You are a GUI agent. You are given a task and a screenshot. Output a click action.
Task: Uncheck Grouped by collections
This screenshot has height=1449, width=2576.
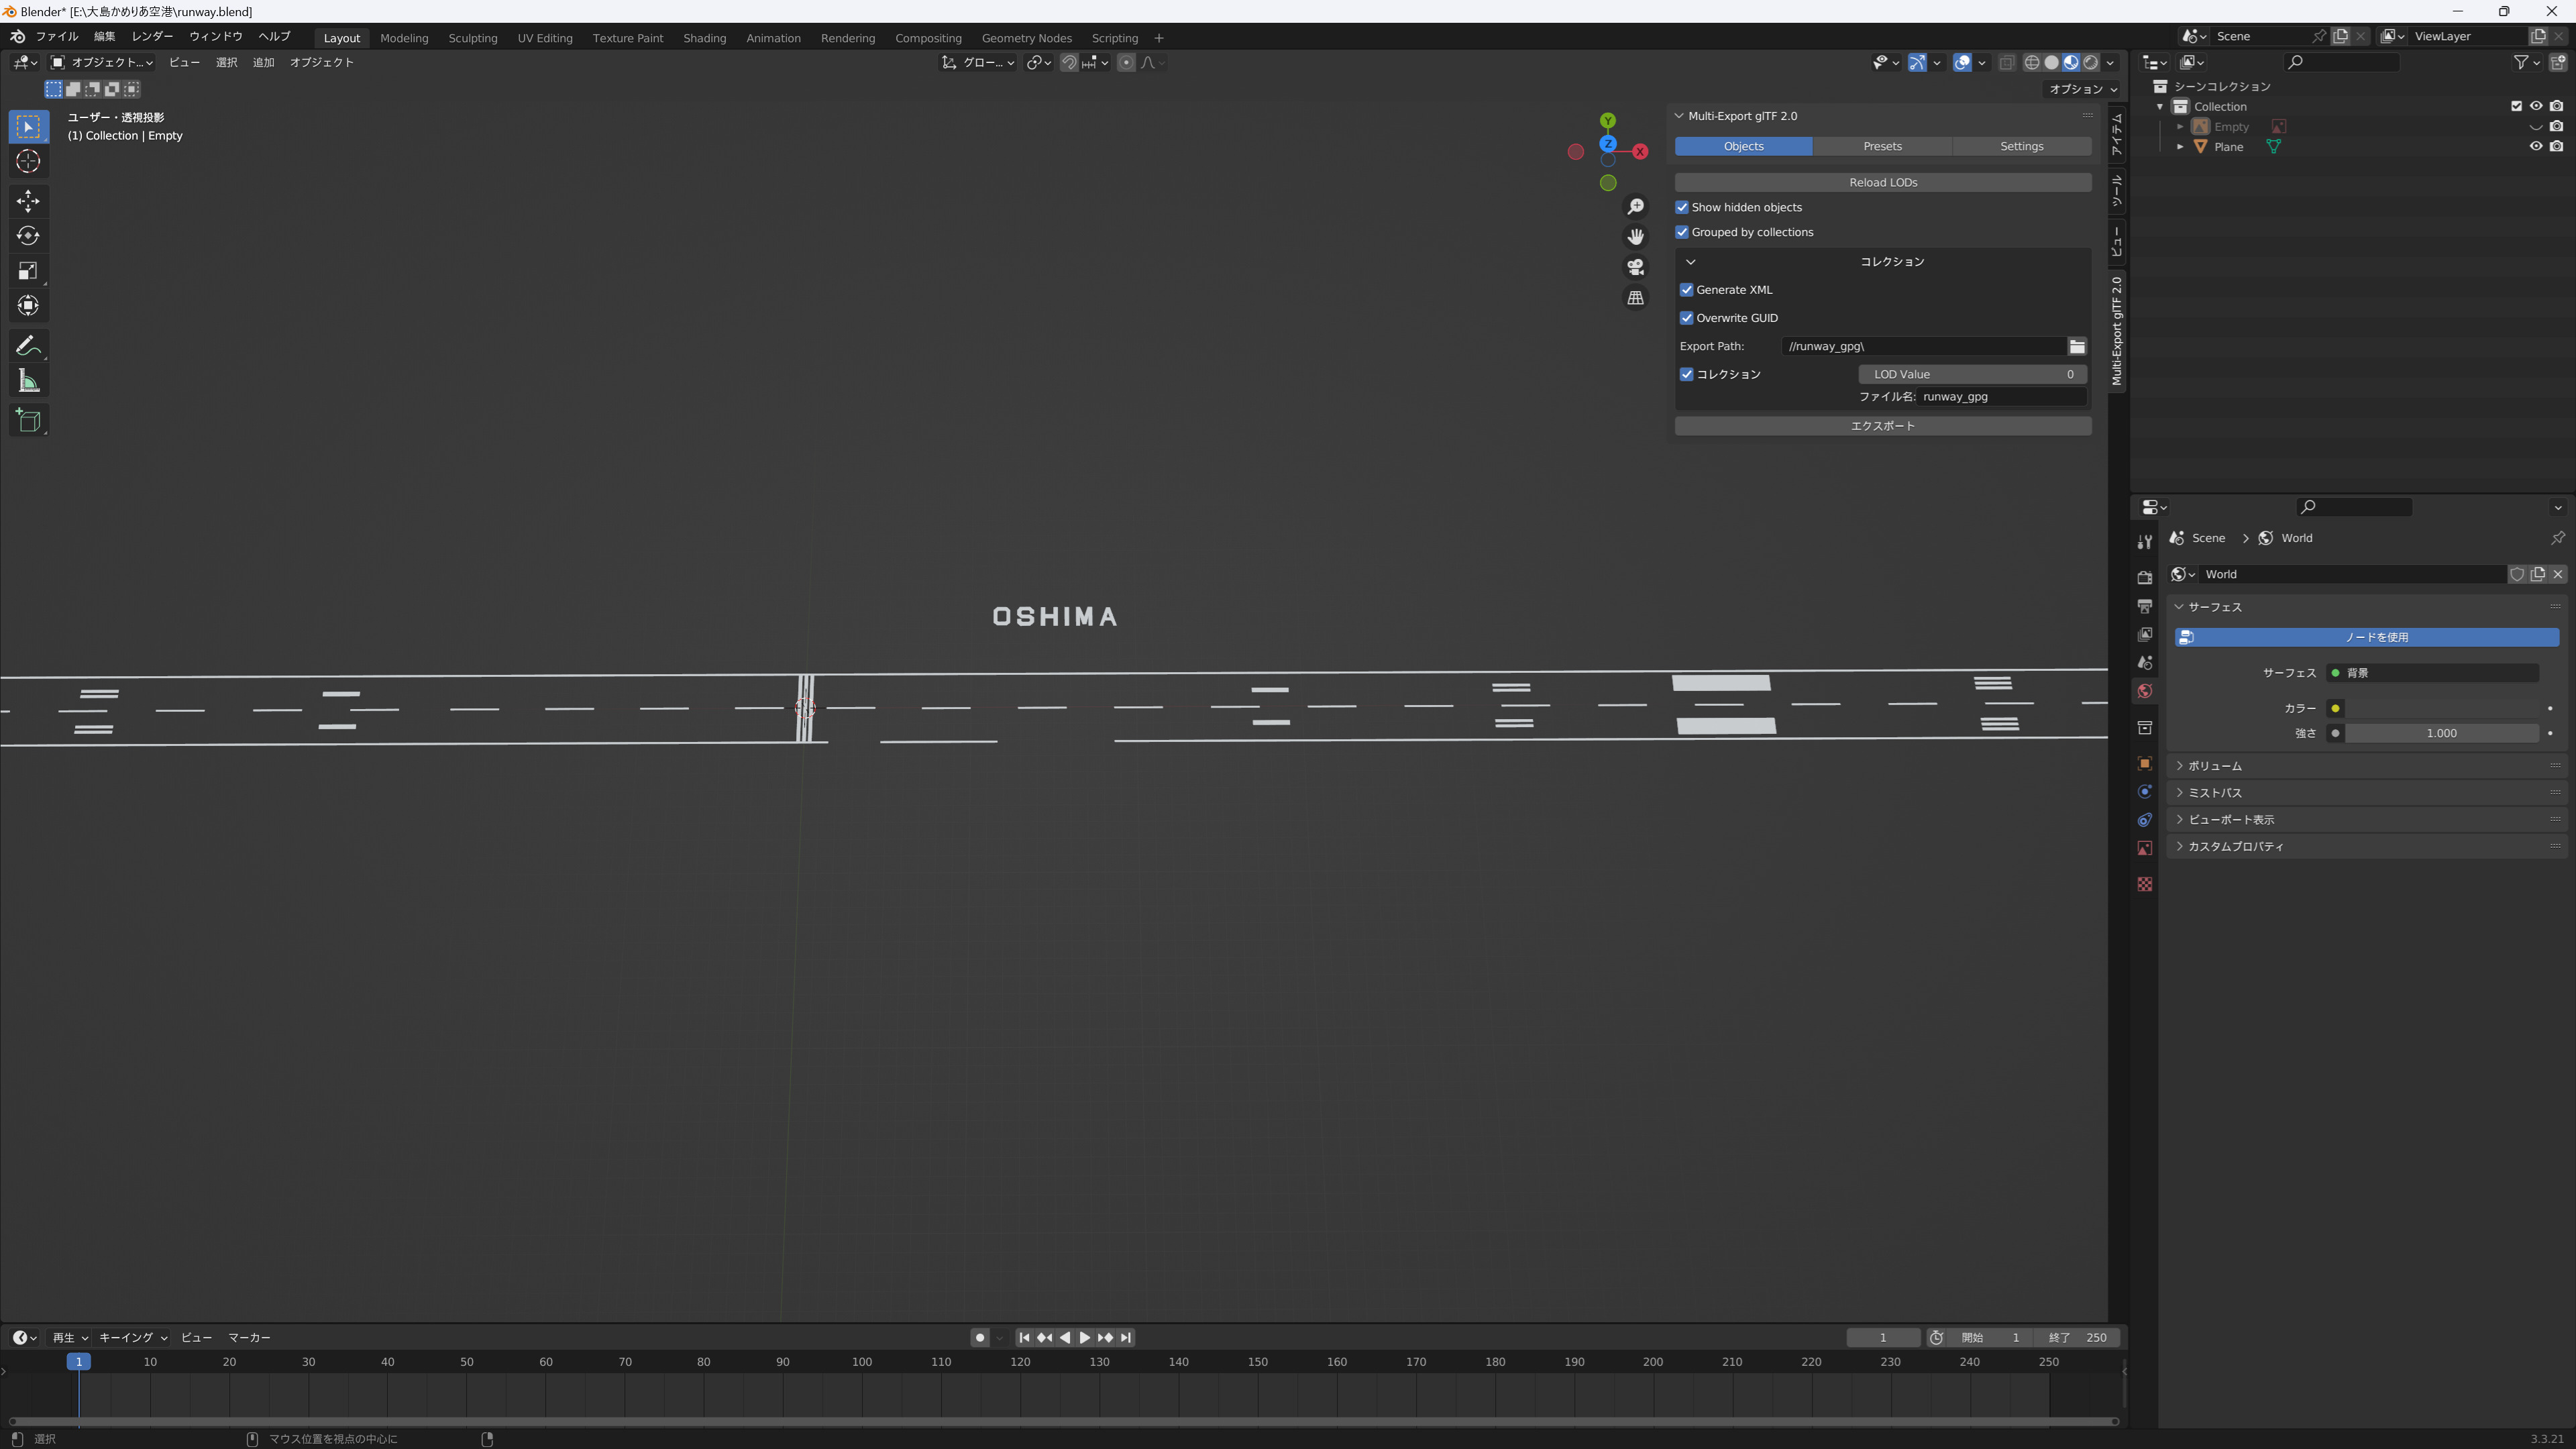pos(1682,232)
